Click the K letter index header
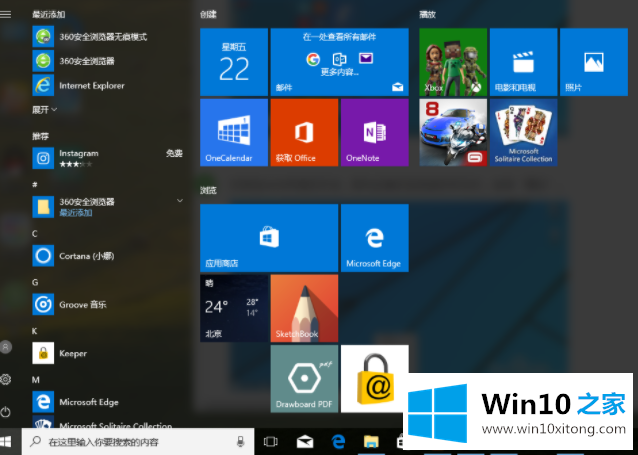This screenshot has height=455, width=638. (x=35, y=331)
